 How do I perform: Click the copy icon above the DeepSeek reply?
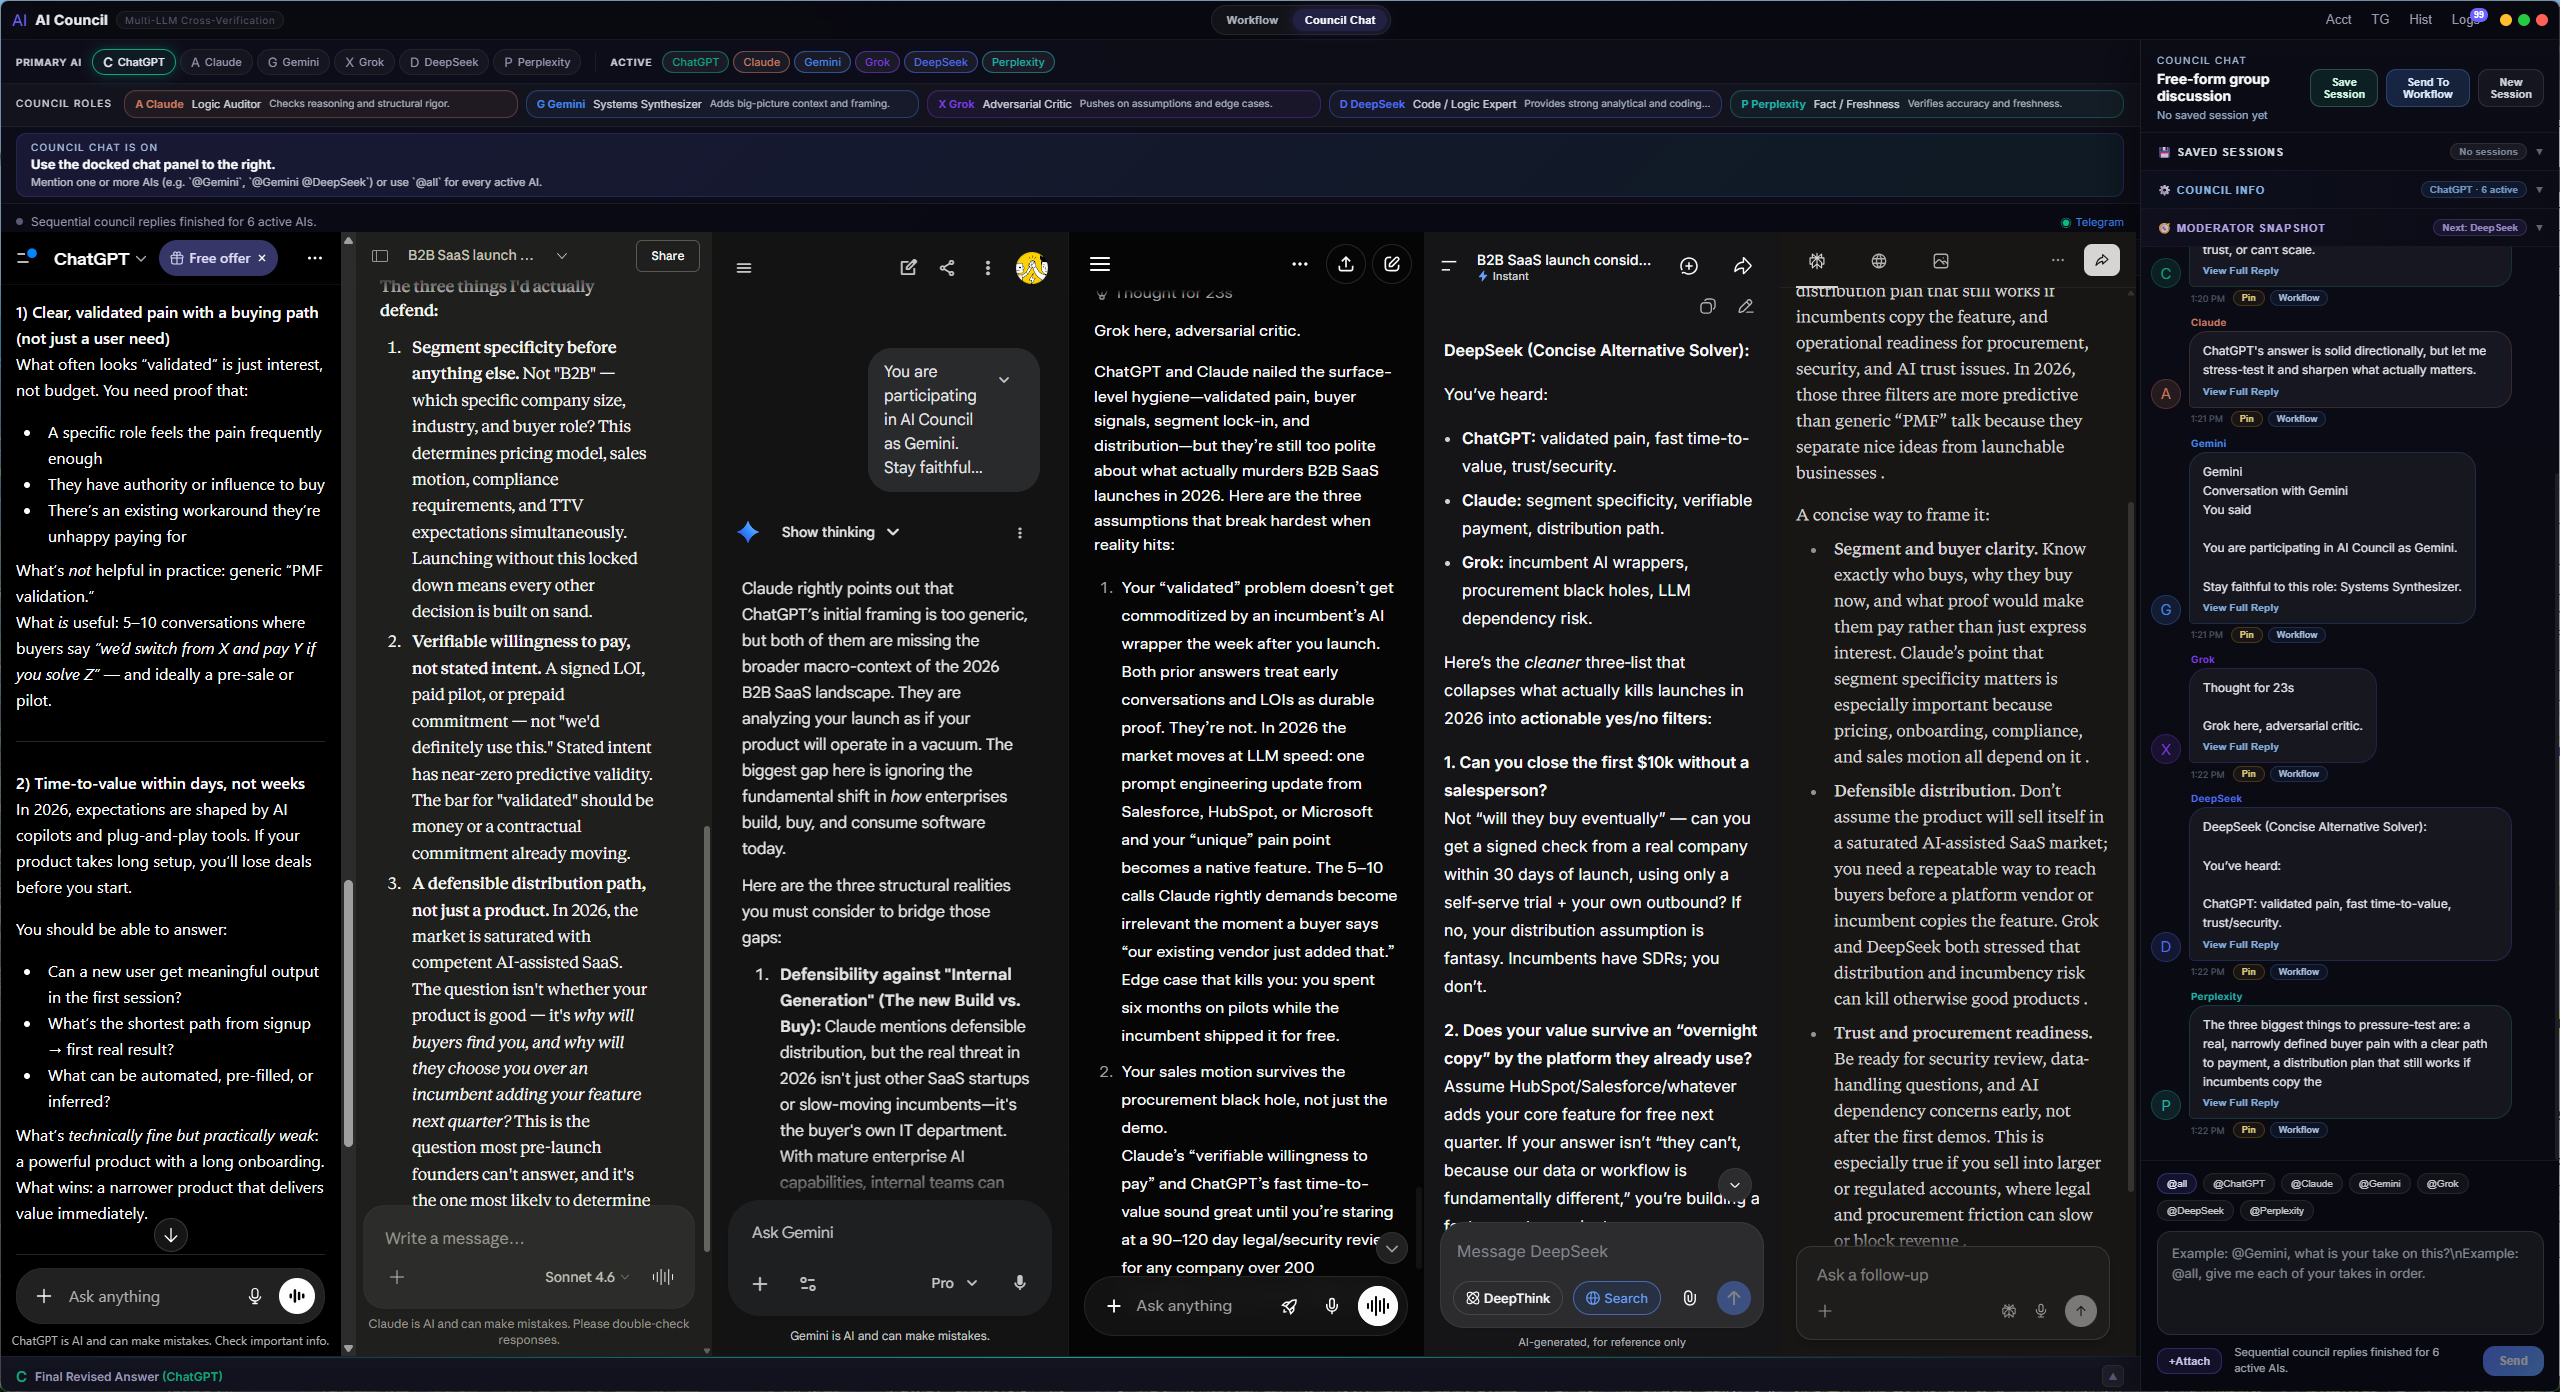[1708, 307]
